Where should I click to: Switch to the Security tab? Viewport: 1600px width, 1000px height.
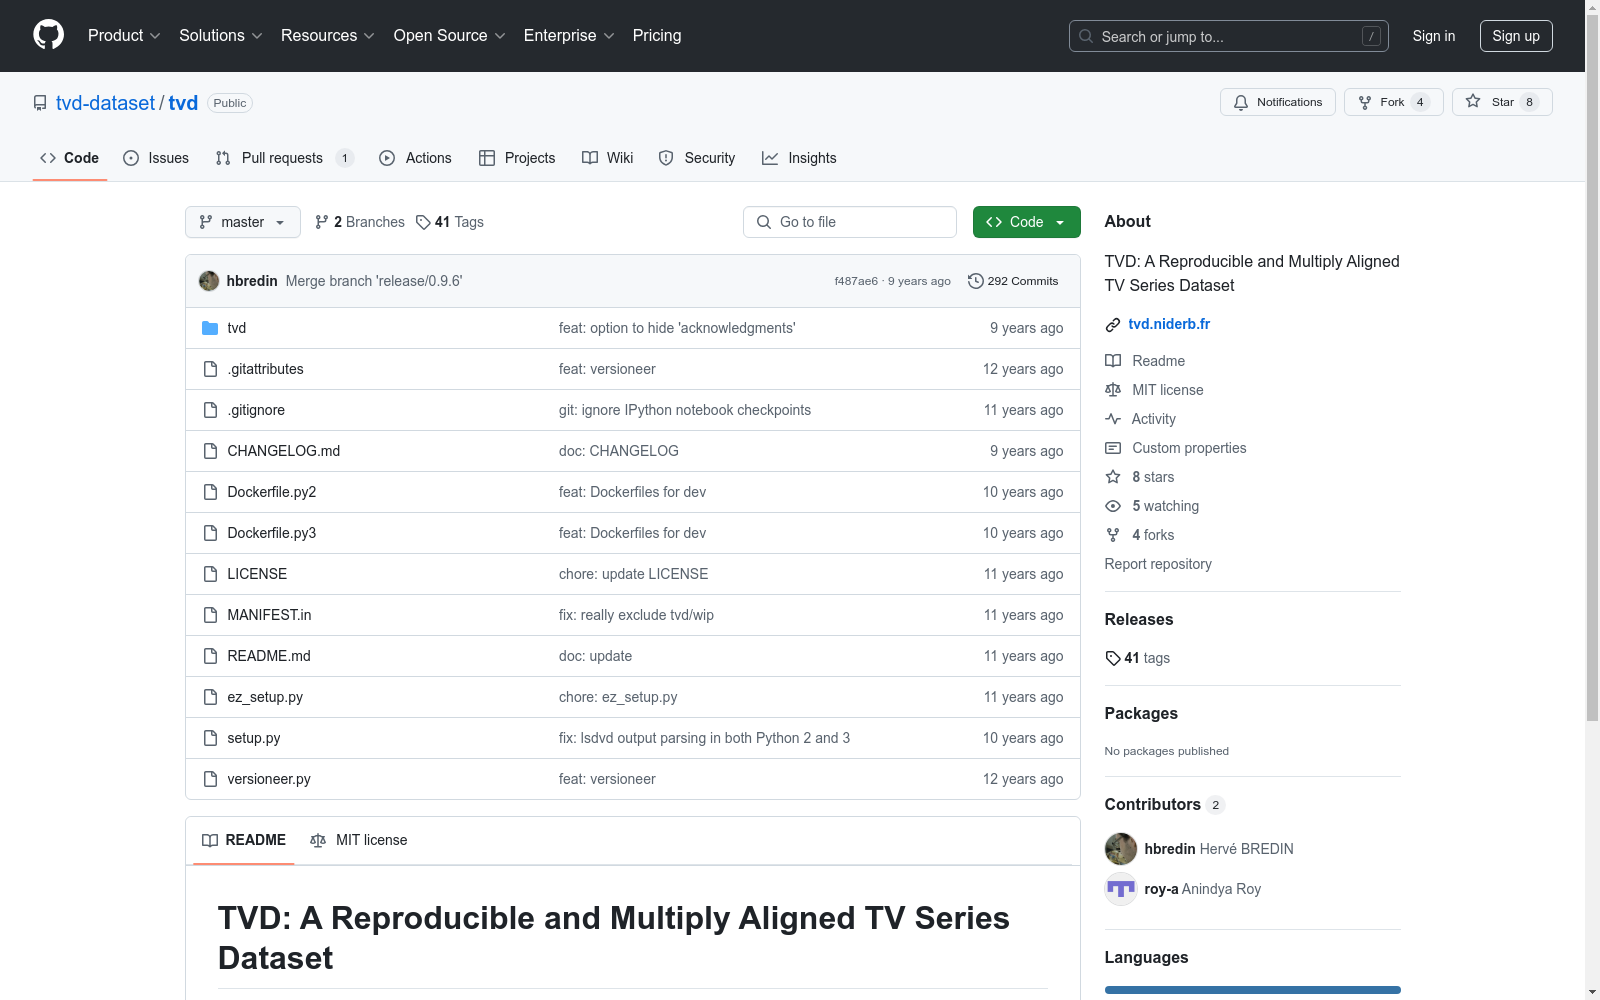[x=697, y=158]
